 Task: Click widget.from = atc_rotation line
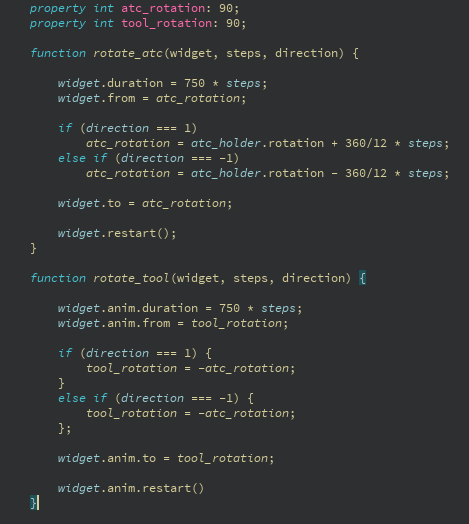pyautogui.click(x=152, y=99)
